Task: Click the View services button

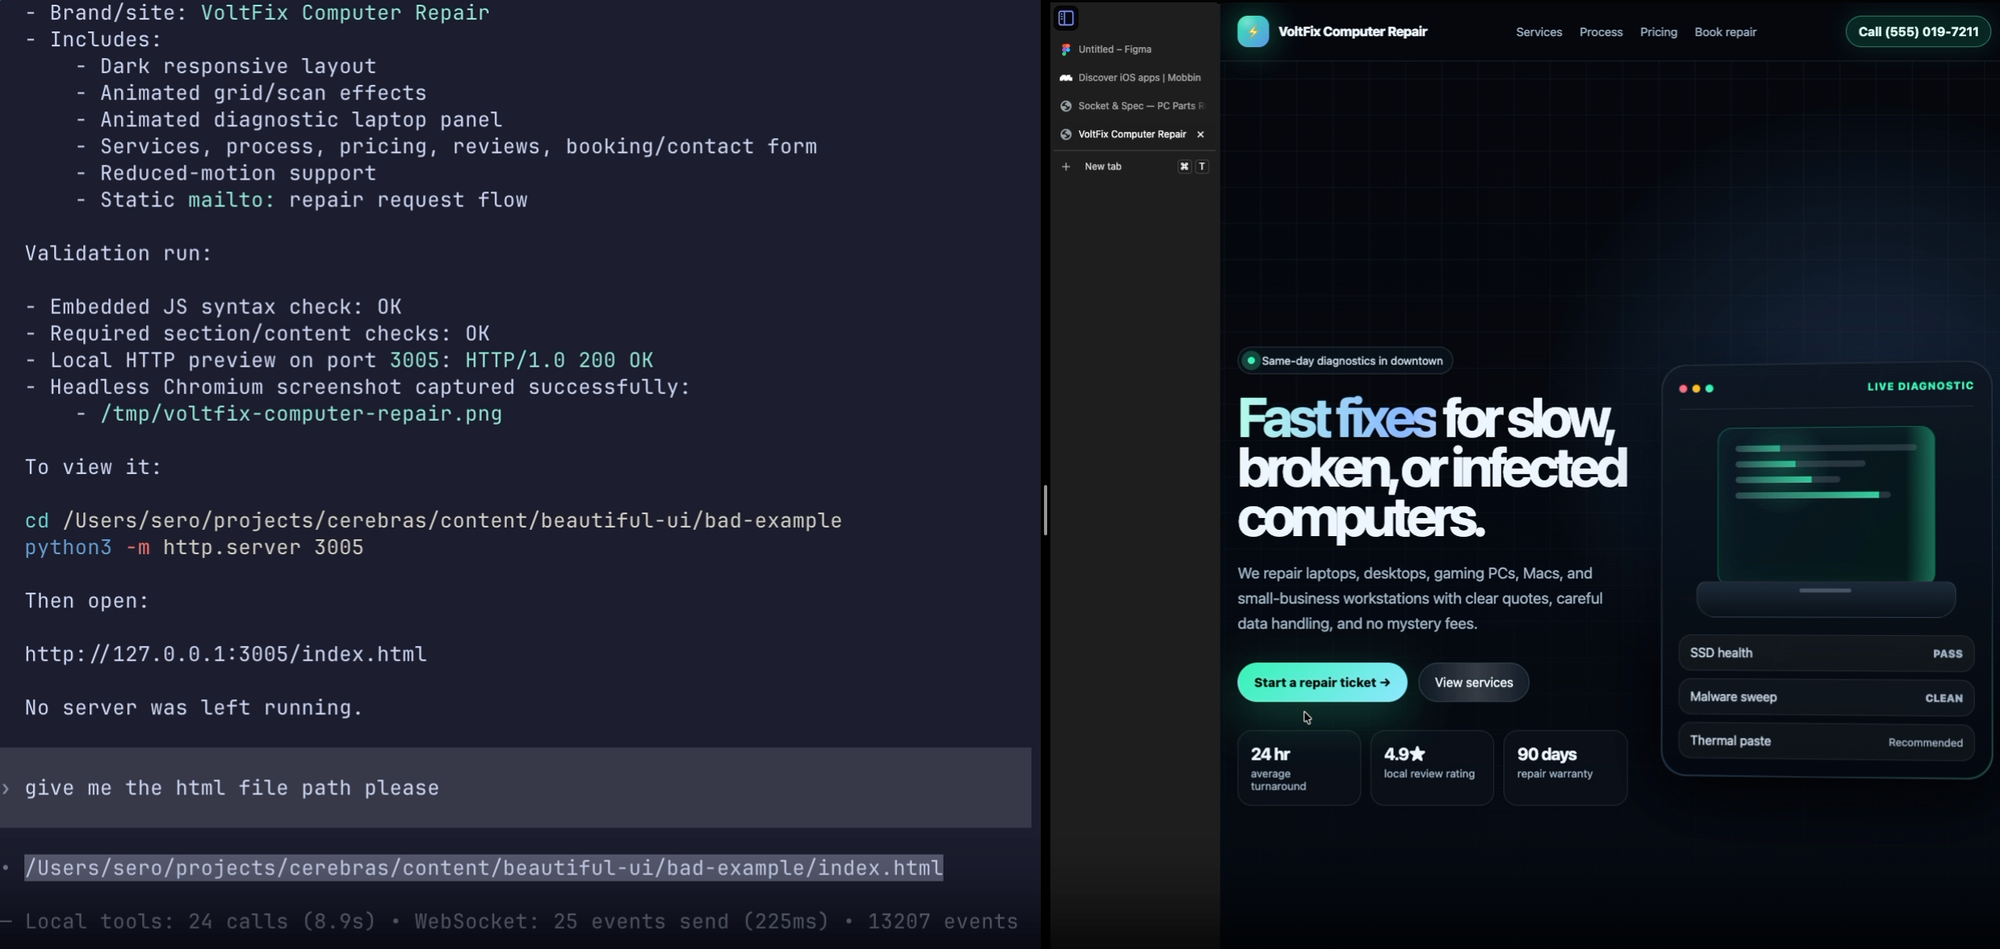Action: click(x=1473, y=682)
